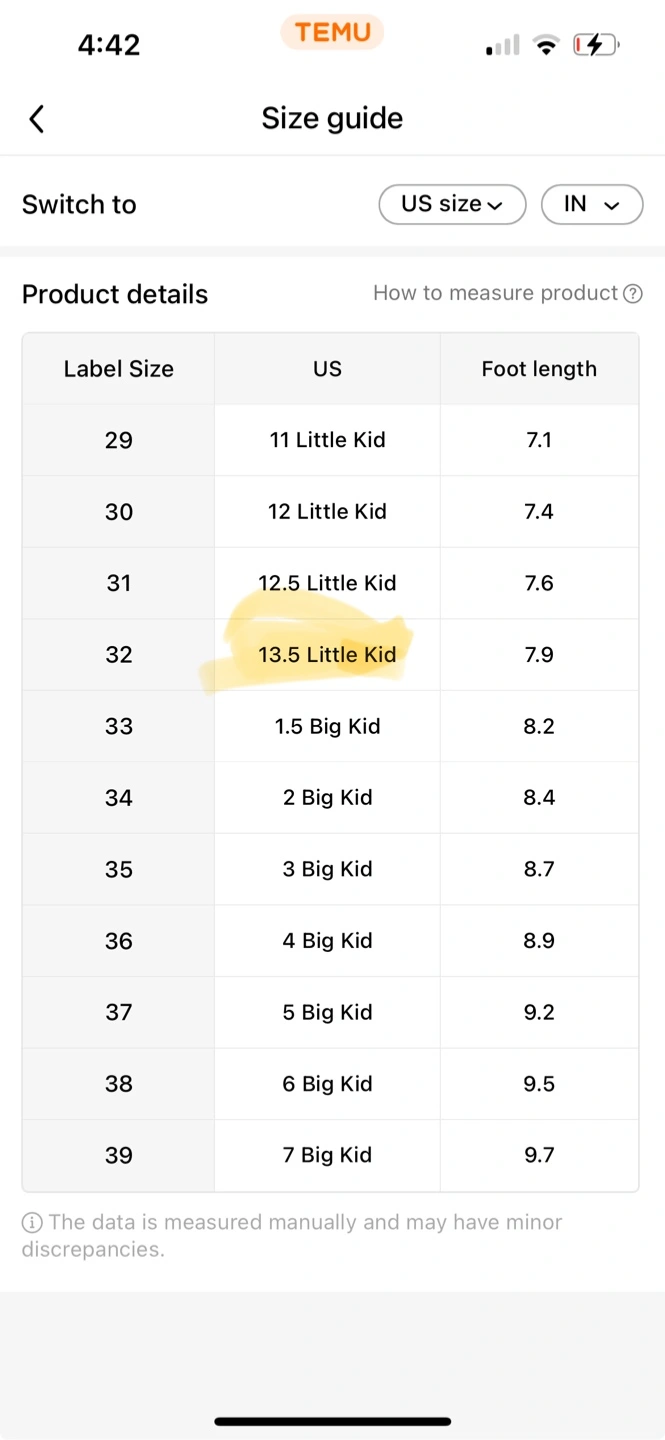Tap the info icon beside data disclaimer
Viewport: 665px width, 1440px height.
pyautogui.click(x=32, y=1222)
